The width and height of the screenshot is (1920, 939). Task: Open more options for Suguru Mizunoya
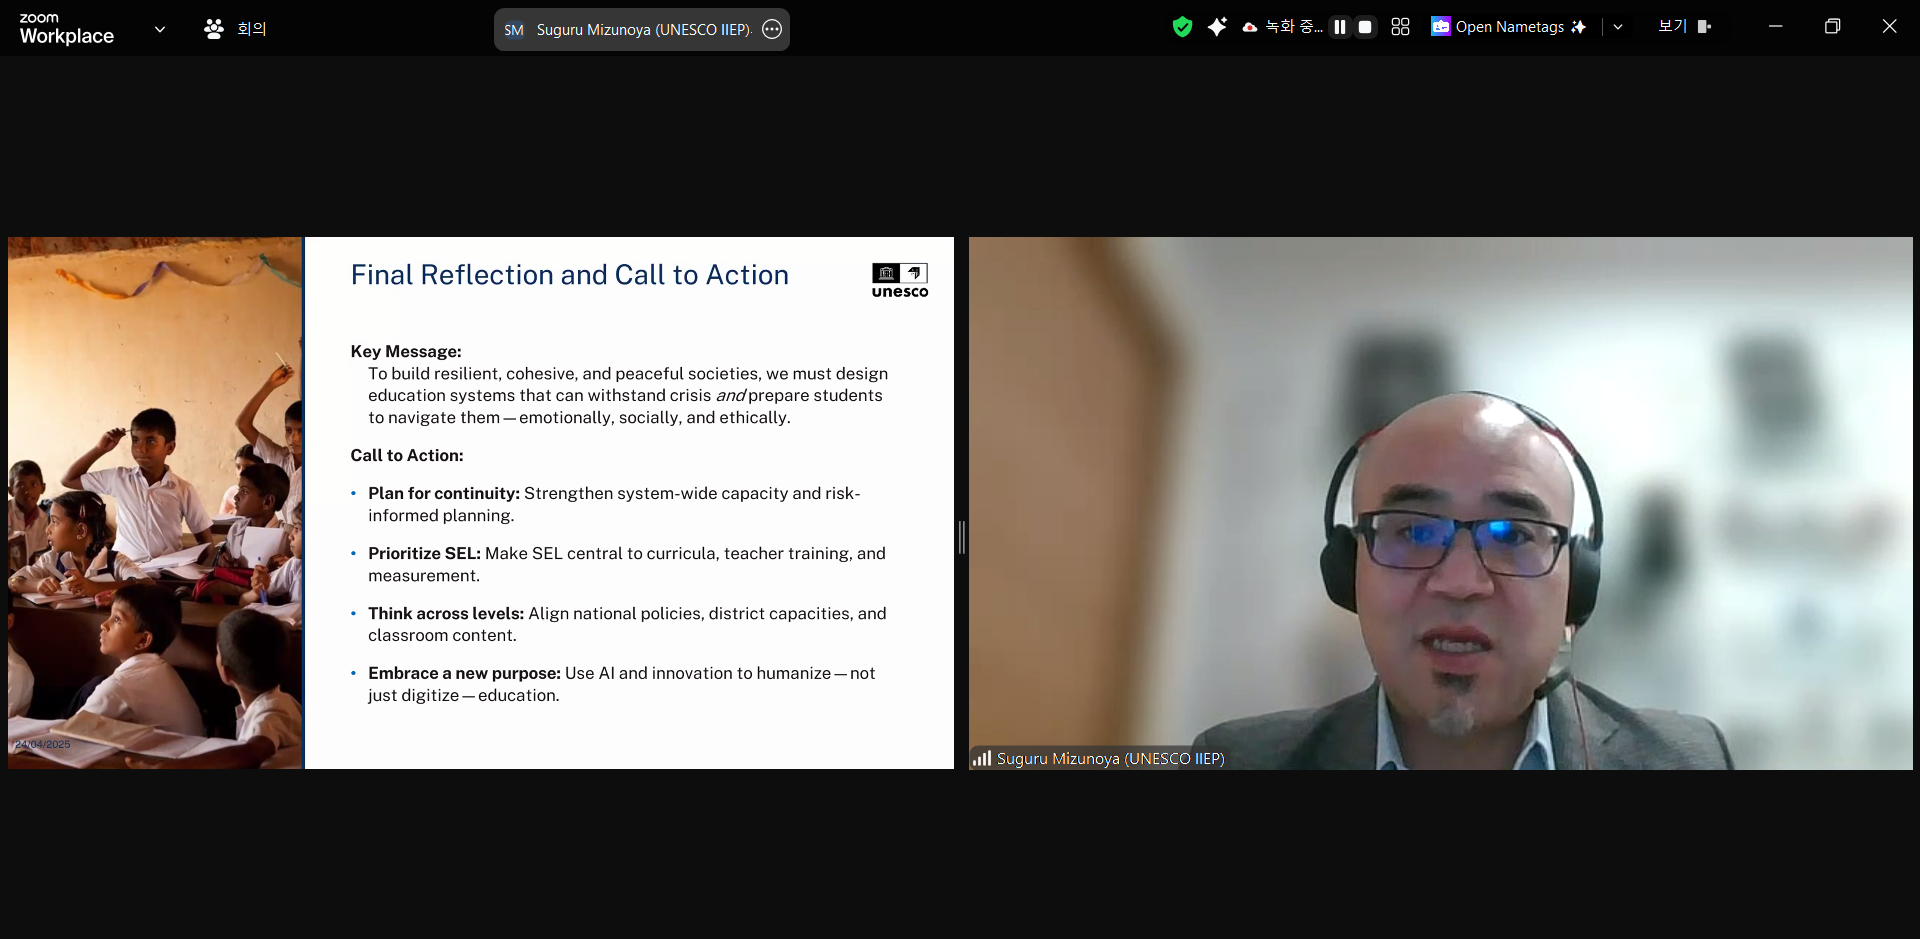(x=772, y=29)
